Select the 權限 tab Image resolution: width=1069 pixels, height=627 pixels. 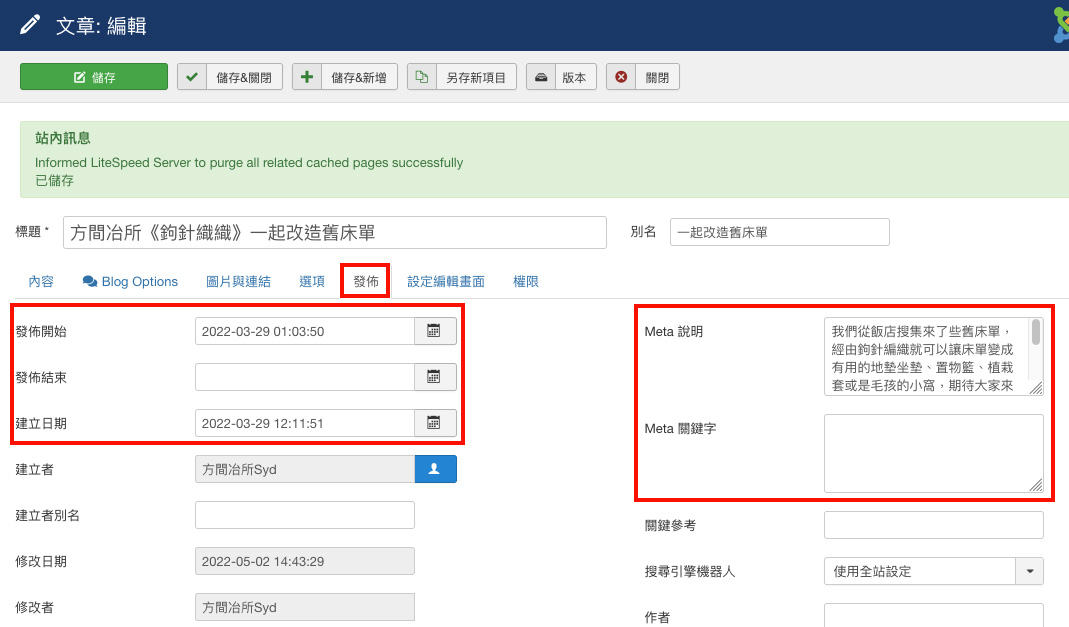click(x=526, y=281)
